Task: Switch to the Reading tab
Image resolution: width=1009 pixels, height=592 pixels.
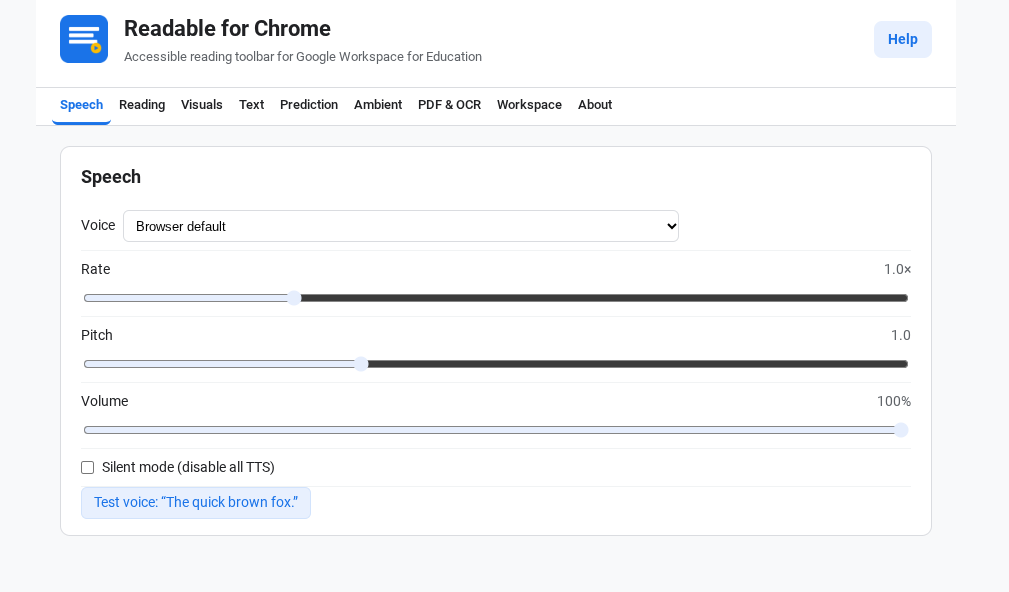Action: click(142, 105)
